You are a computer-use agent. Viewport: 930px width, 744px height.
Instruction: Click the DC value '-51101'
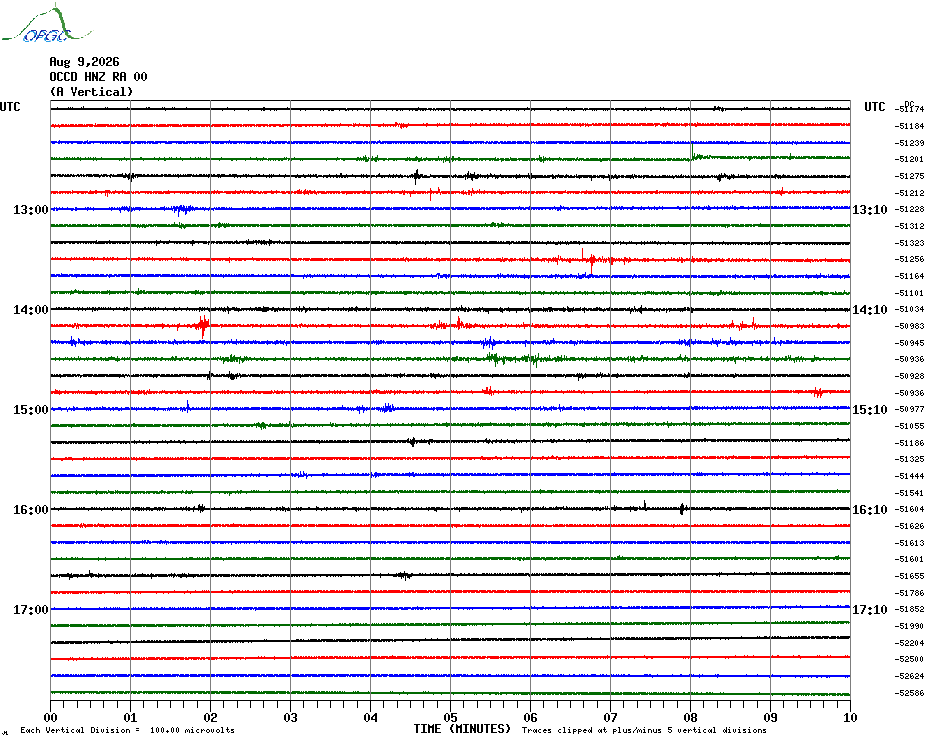pos(910,292)
